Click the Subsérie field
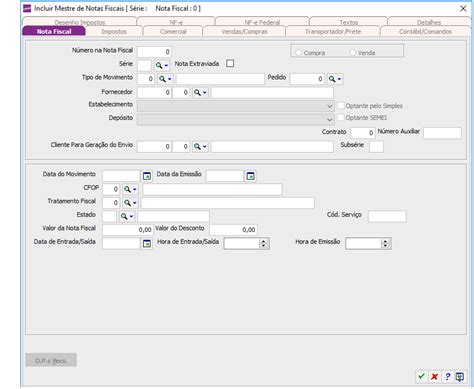This screenshot has height=389, width=474. [x=376, y=146]
